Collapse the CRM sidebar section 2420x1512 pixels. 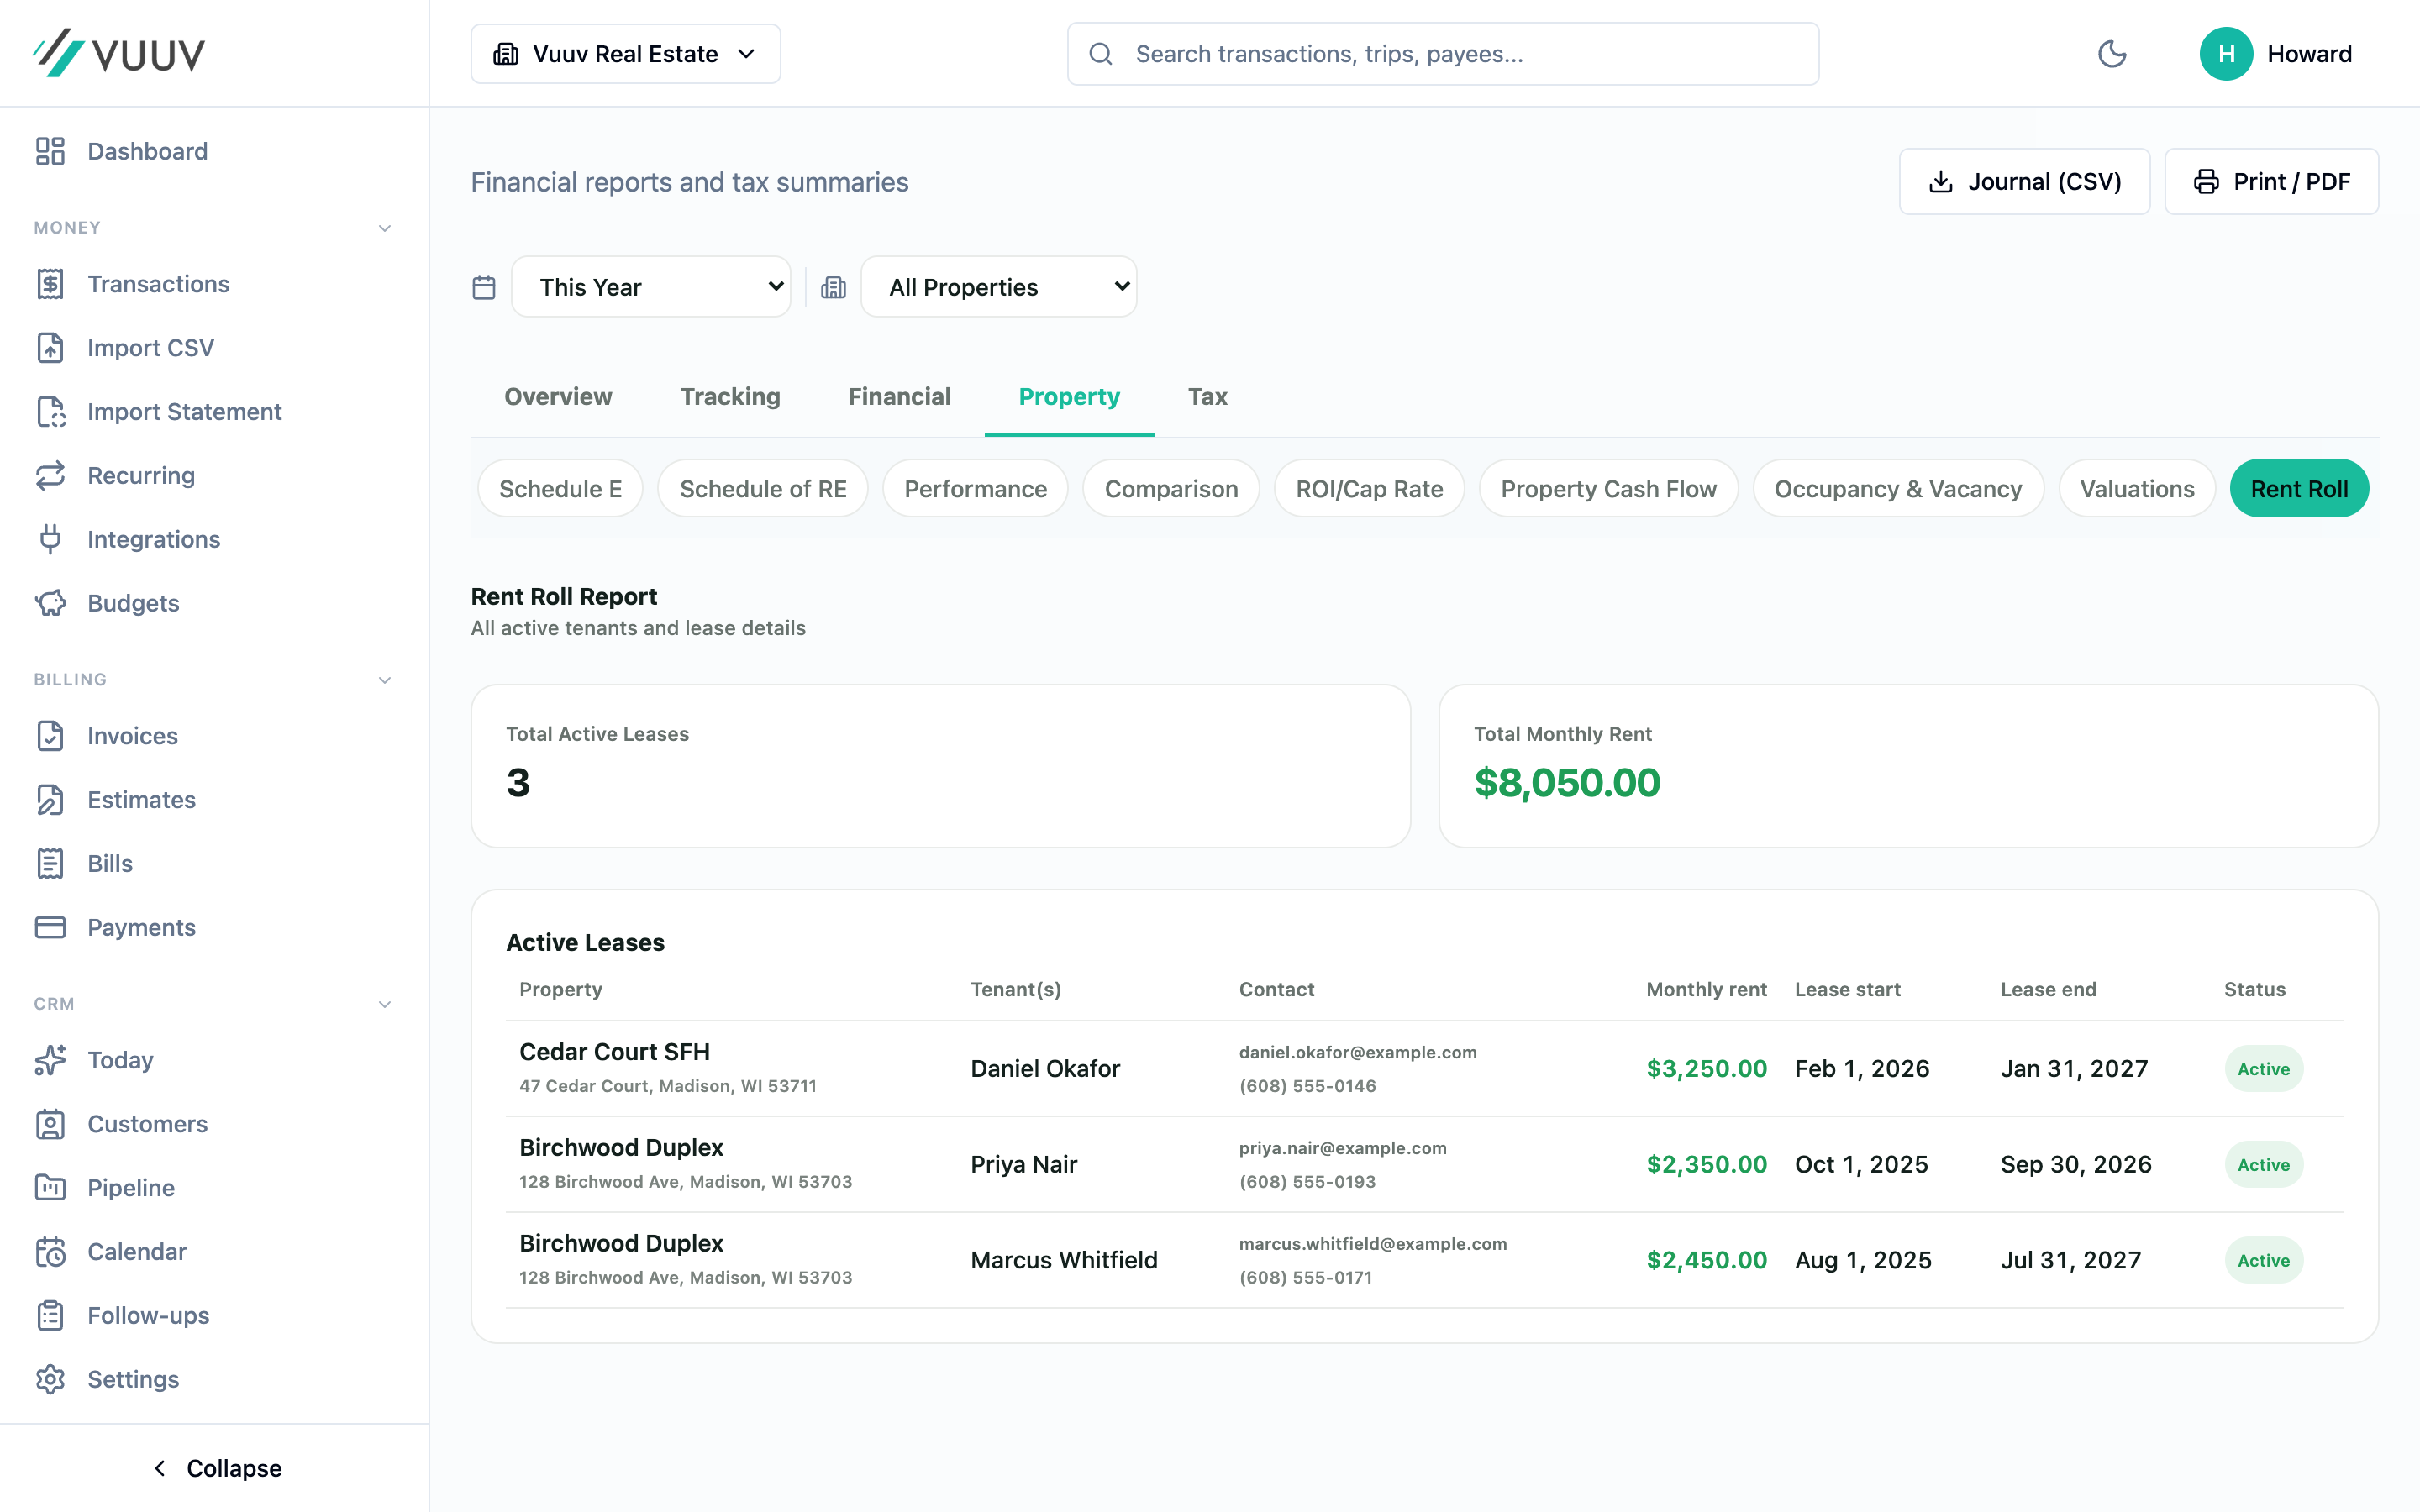tap(384, 1004)
